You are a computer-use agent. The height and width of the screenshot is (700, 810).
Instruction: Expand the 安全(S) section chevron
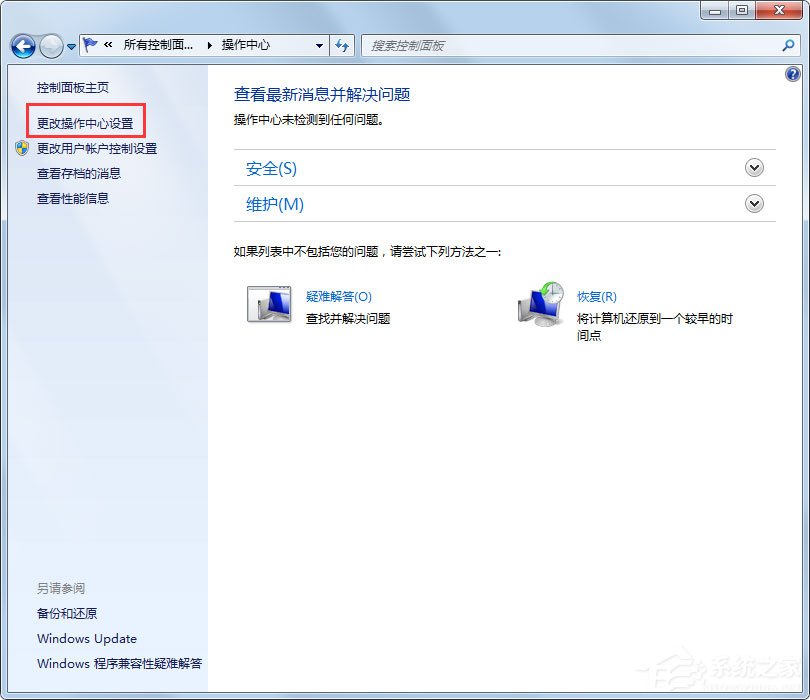pos(754,168)
